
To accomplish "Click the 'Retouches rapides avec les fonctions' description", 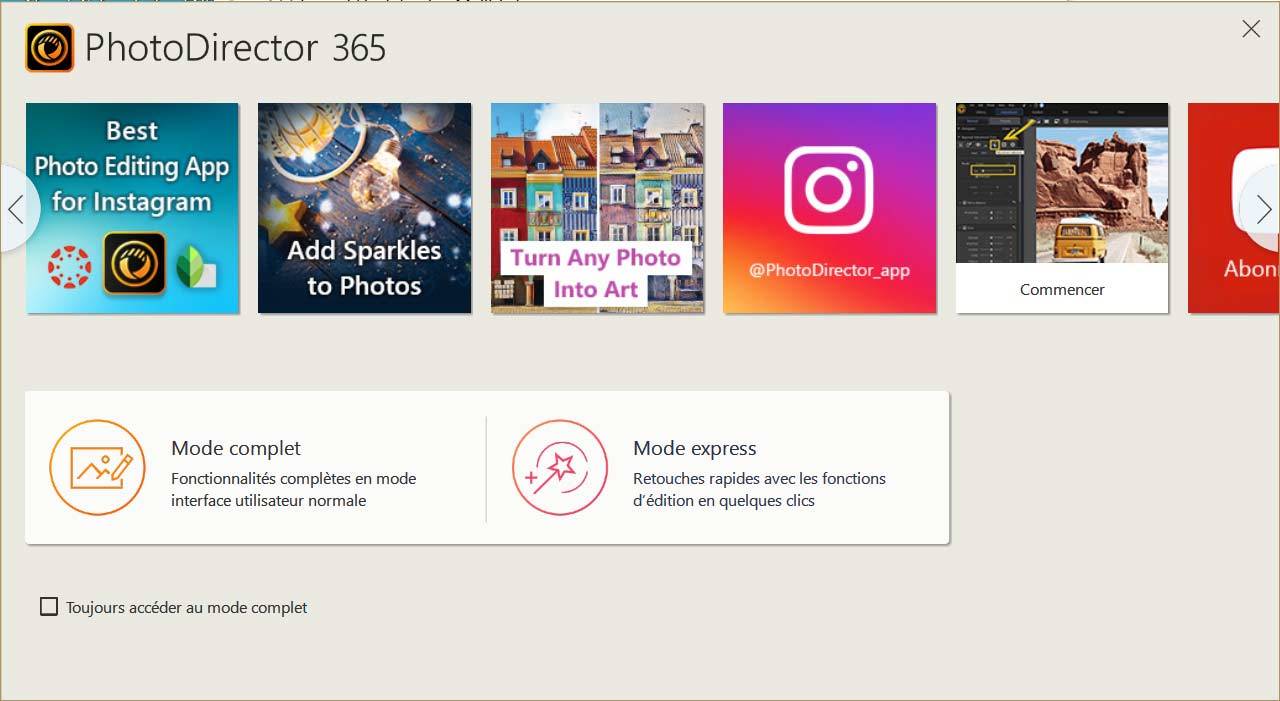I will 759,478.
